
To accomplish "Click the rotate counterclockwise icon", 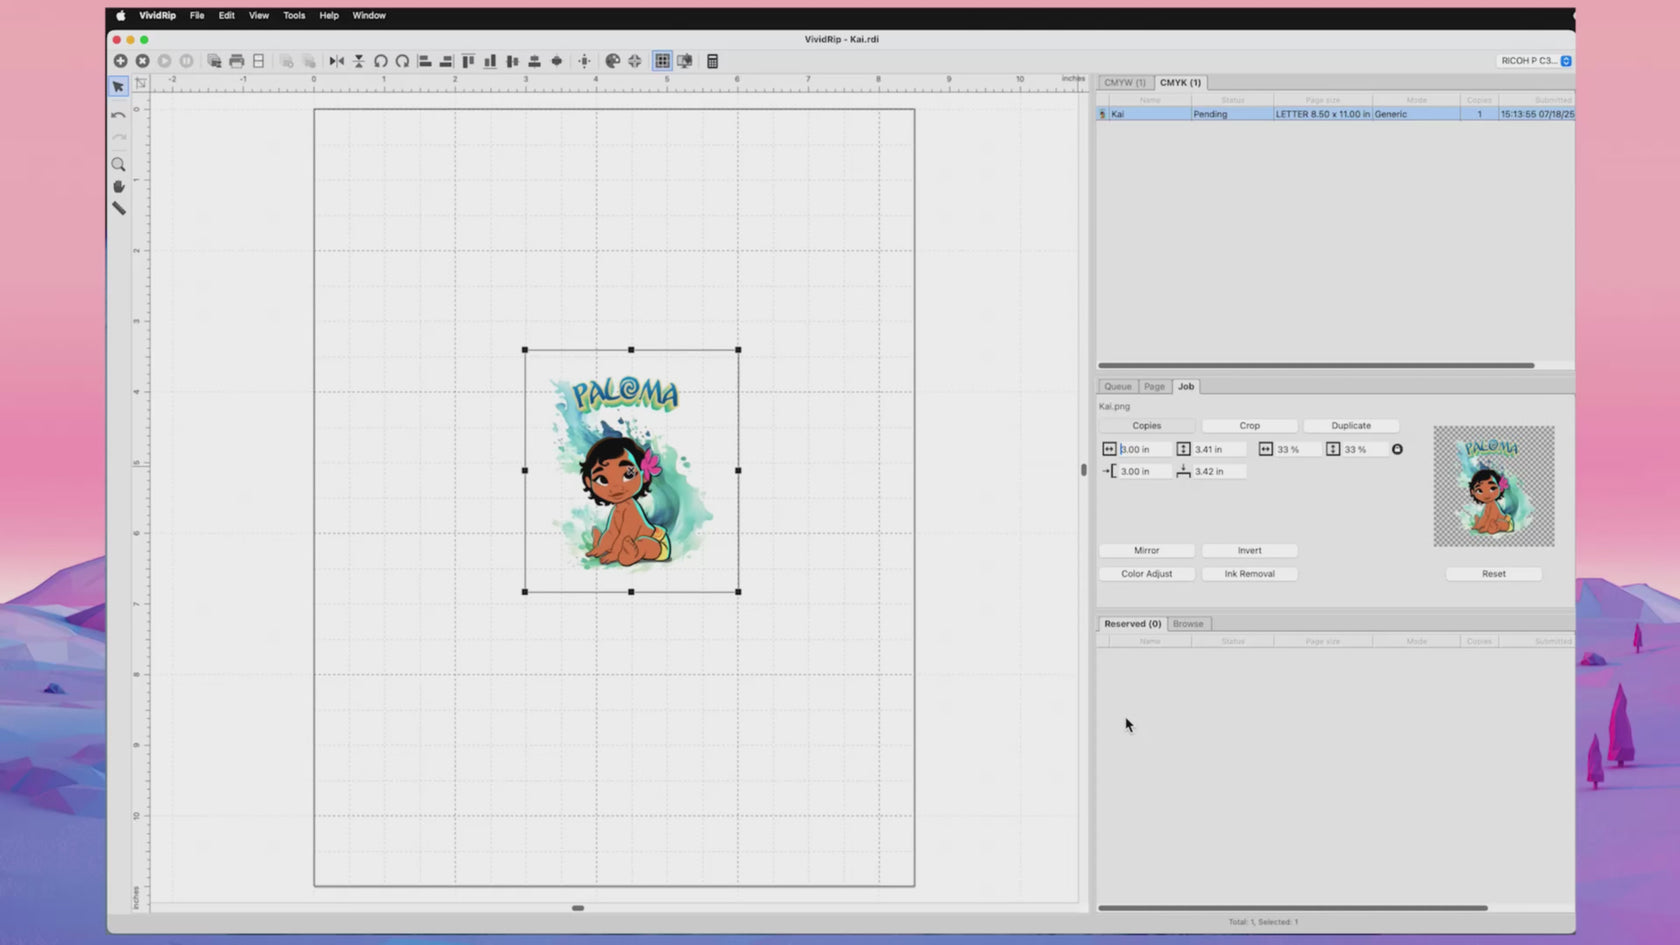I will pyautogui.click(x=381, y=61).
